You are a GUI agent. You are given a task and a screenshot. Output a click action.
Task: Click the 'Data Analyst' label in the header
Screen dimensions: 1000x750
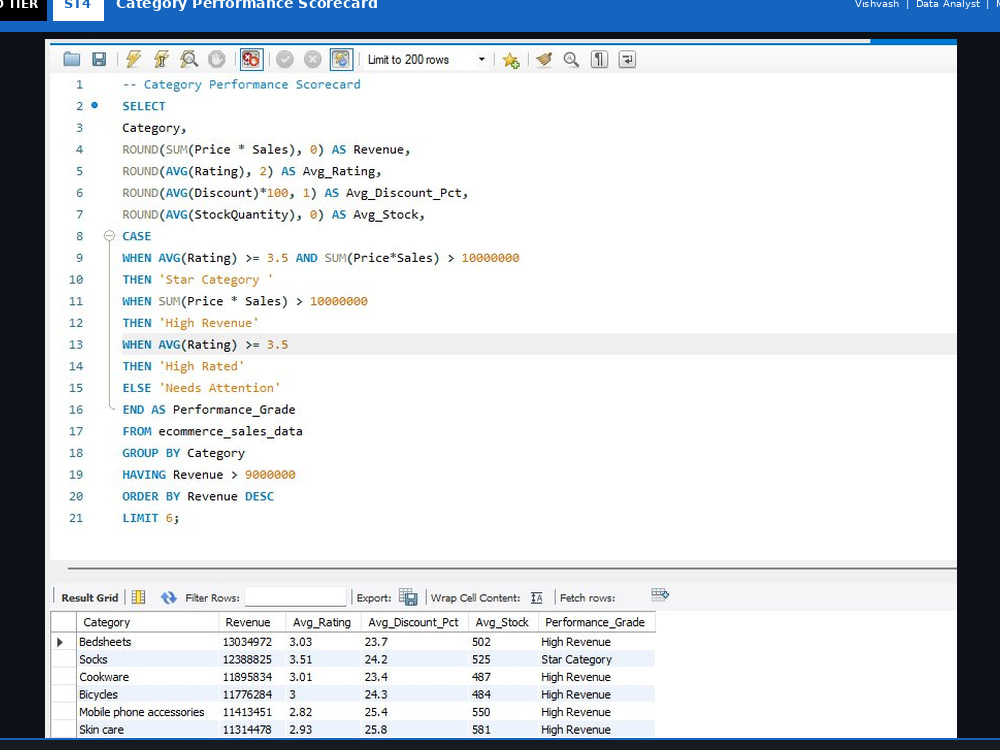pyautogui.click(x=948, y=4)
